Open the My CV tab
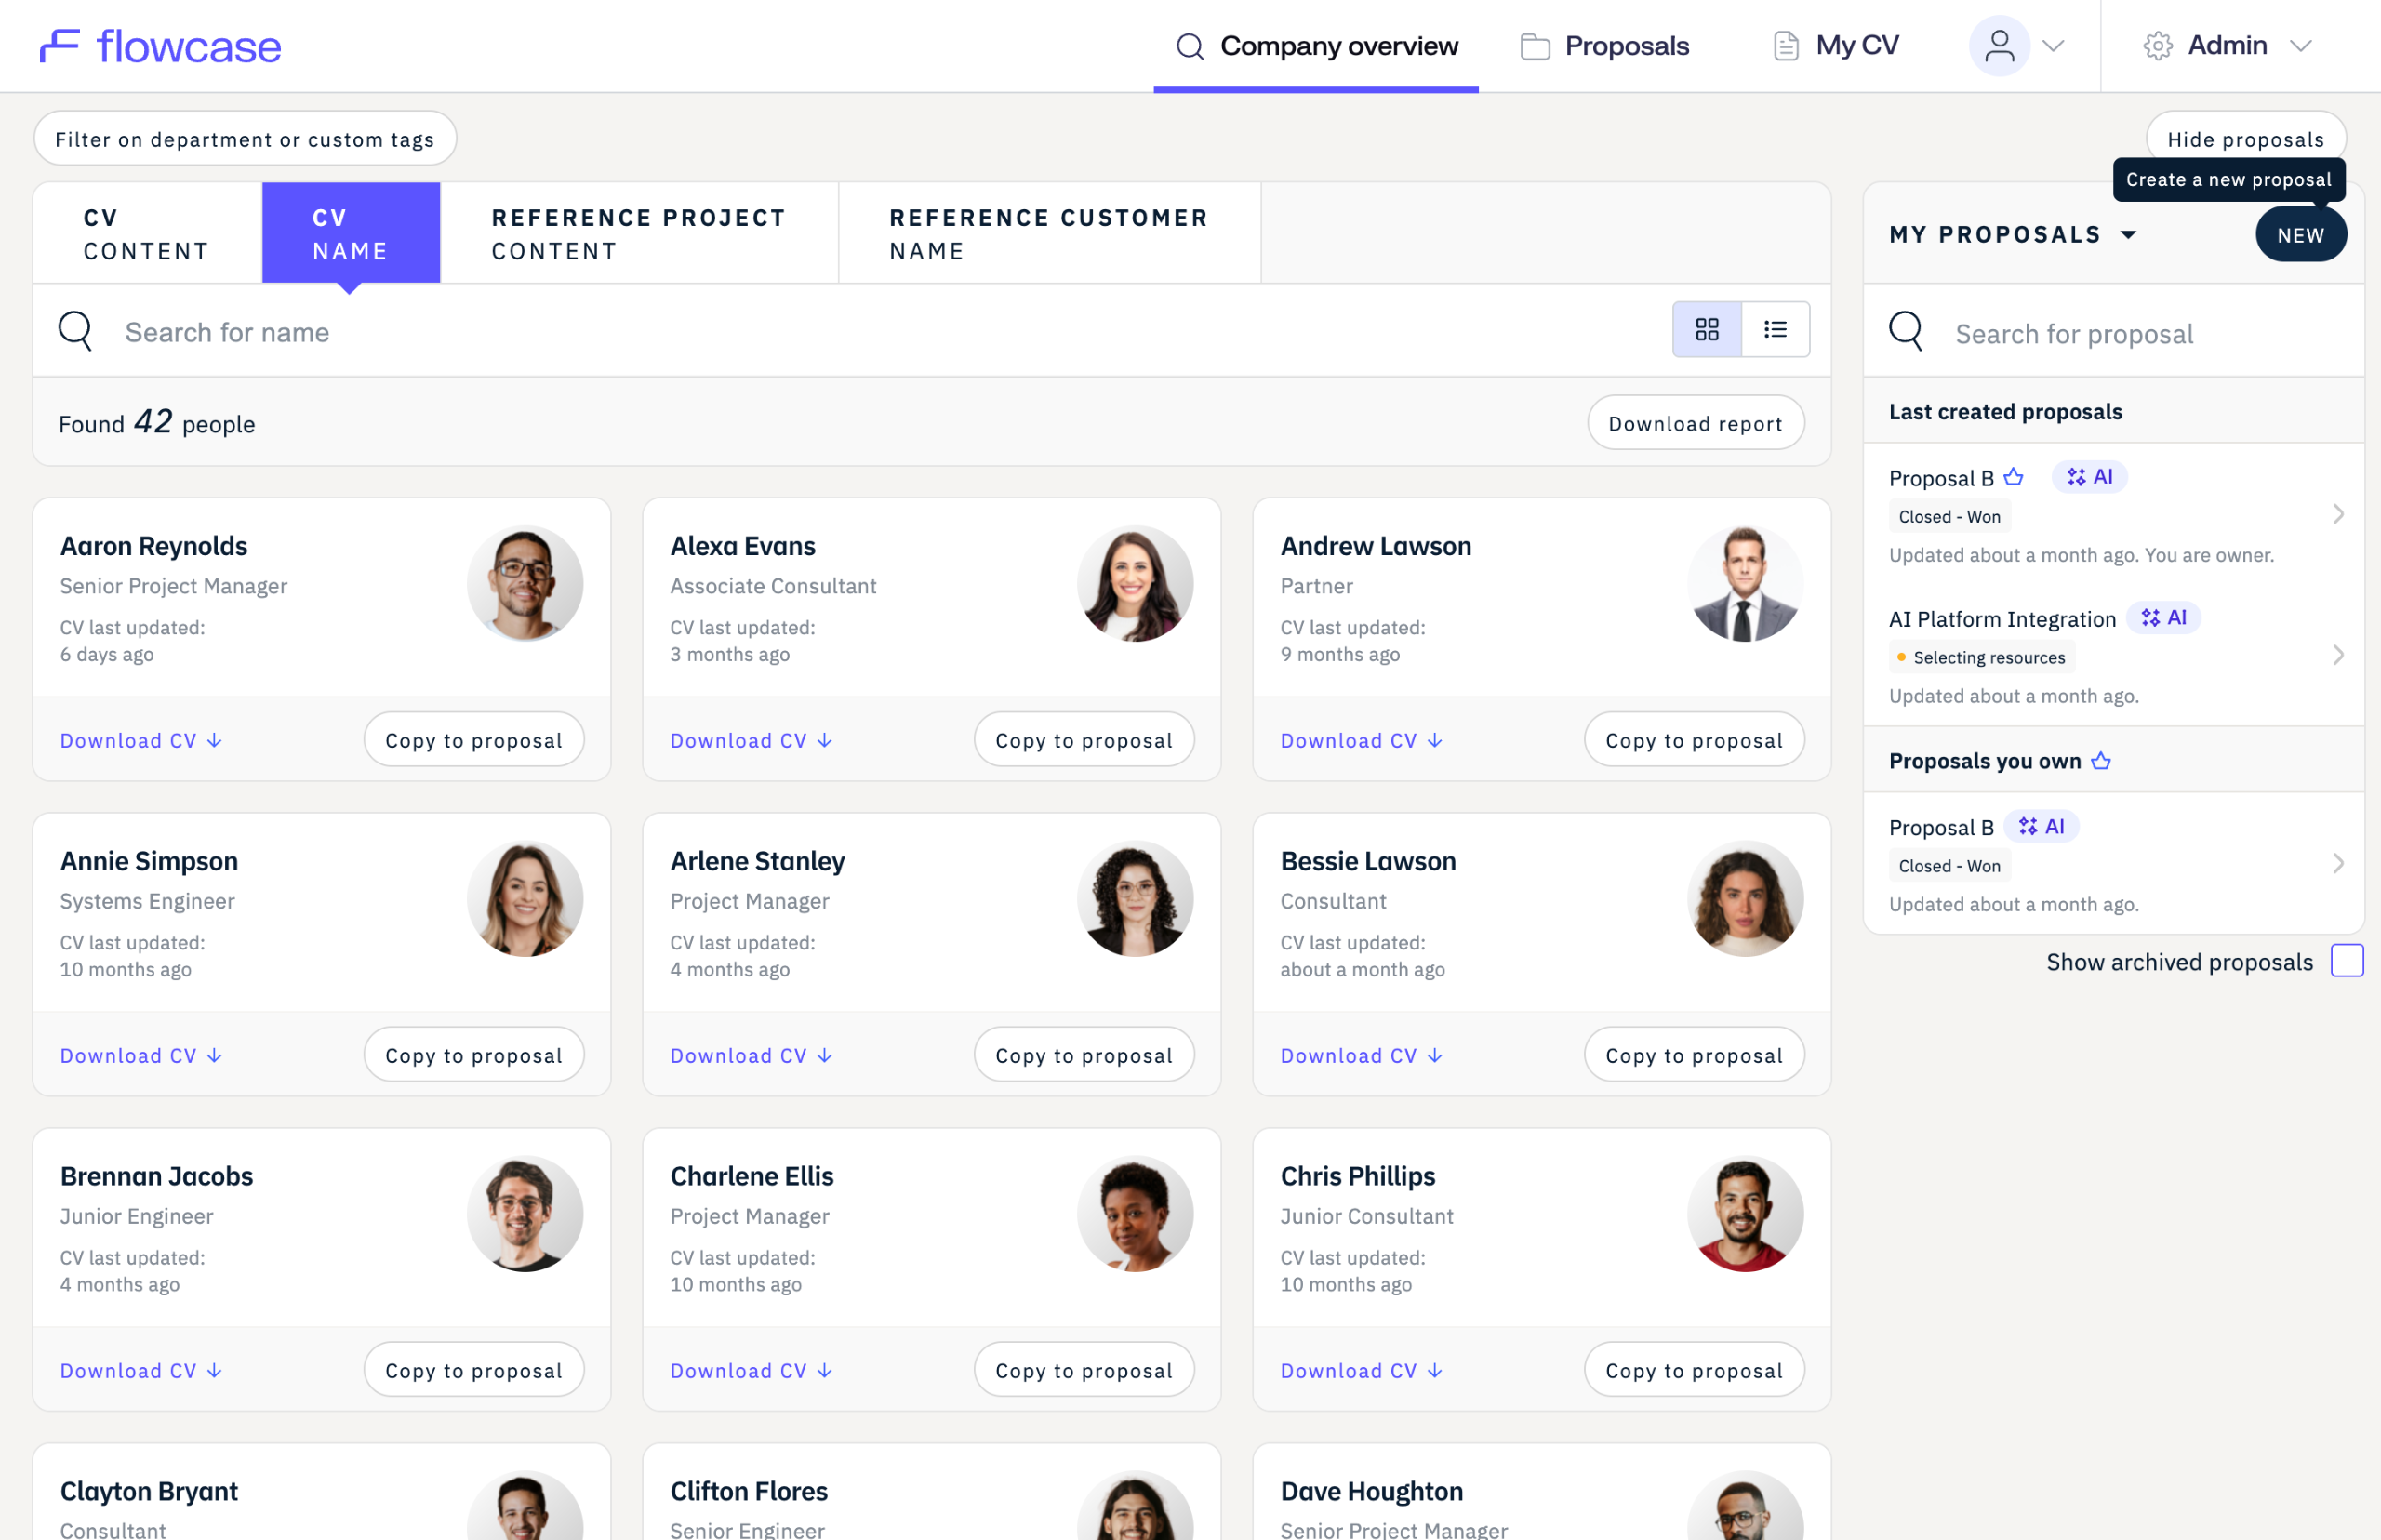The height and width of the screenshot is (1540, 2381). pos(1836,46)
